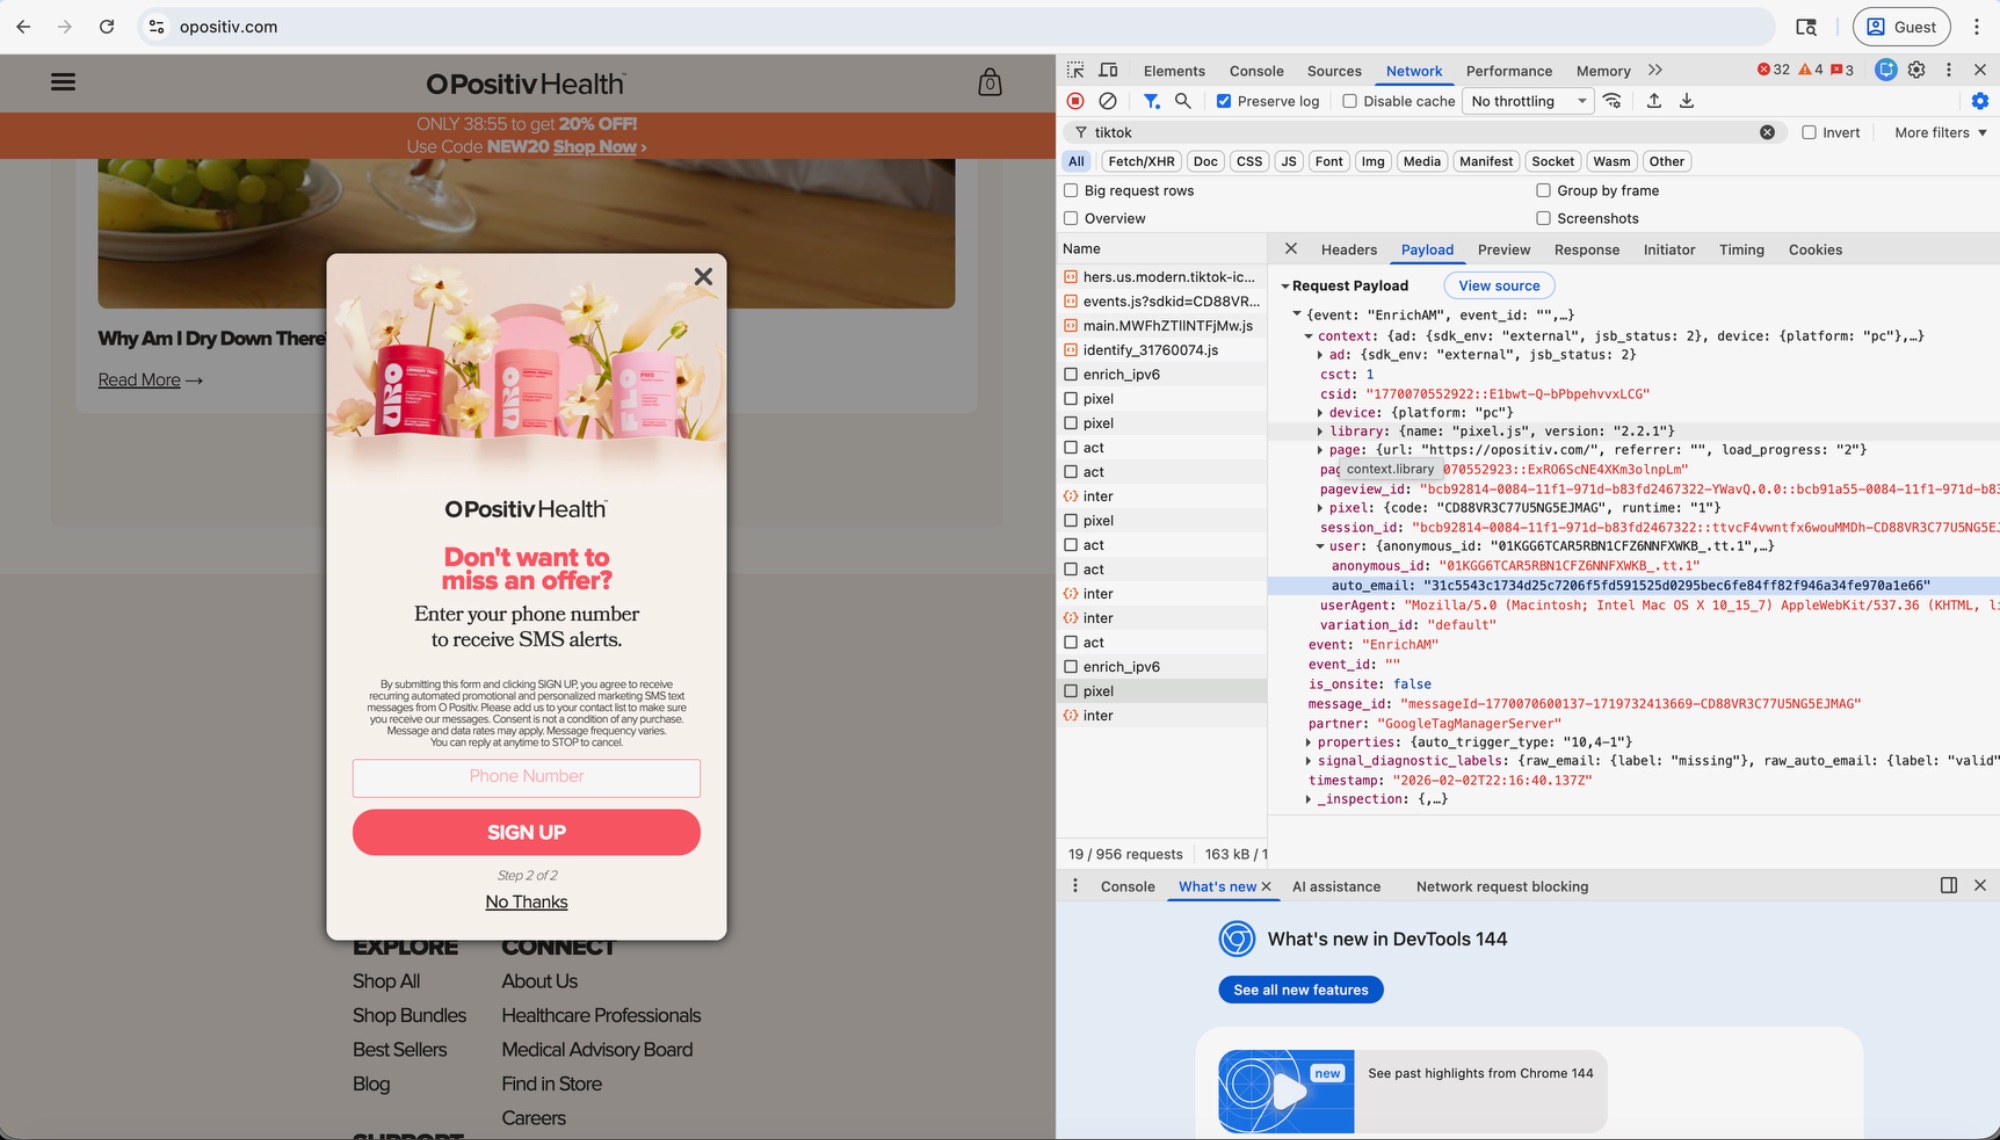2000x1140 pixels.
Task: Open the Fetch/XHR request filter
Action: click(x=1140, y=161)
